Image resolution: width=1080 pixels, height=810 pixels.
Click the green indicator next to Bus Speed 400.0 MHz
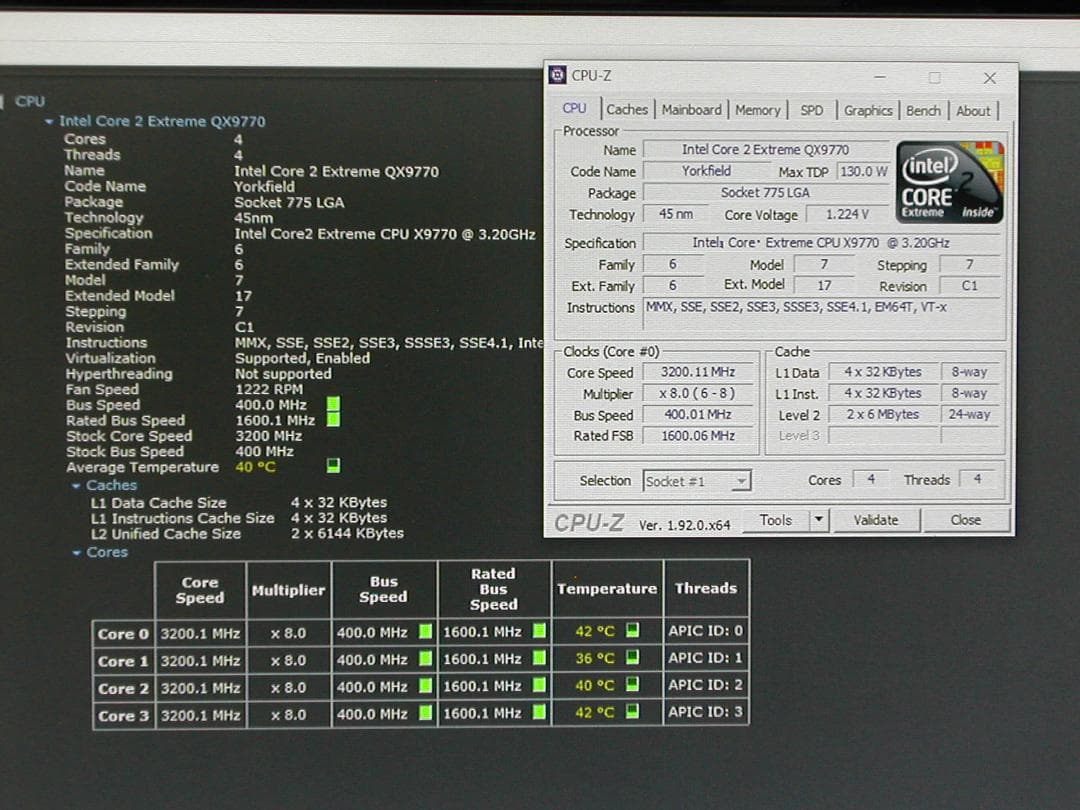(x=331, y=404)
